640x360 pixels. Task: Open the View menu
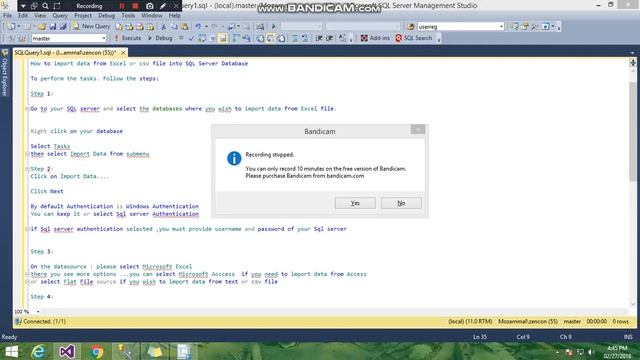coord(40,16)
